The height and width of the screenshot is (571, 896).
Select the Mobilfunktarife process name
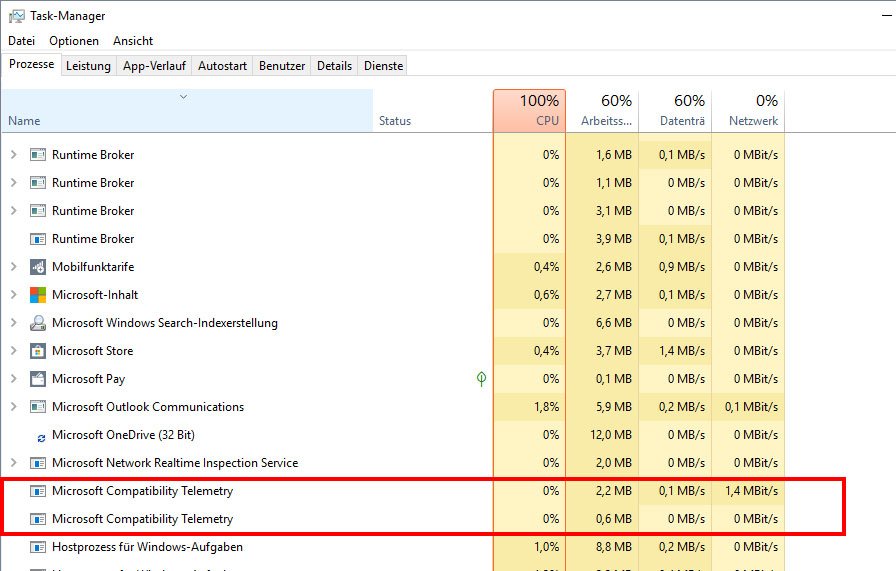[x=93, y=267]
